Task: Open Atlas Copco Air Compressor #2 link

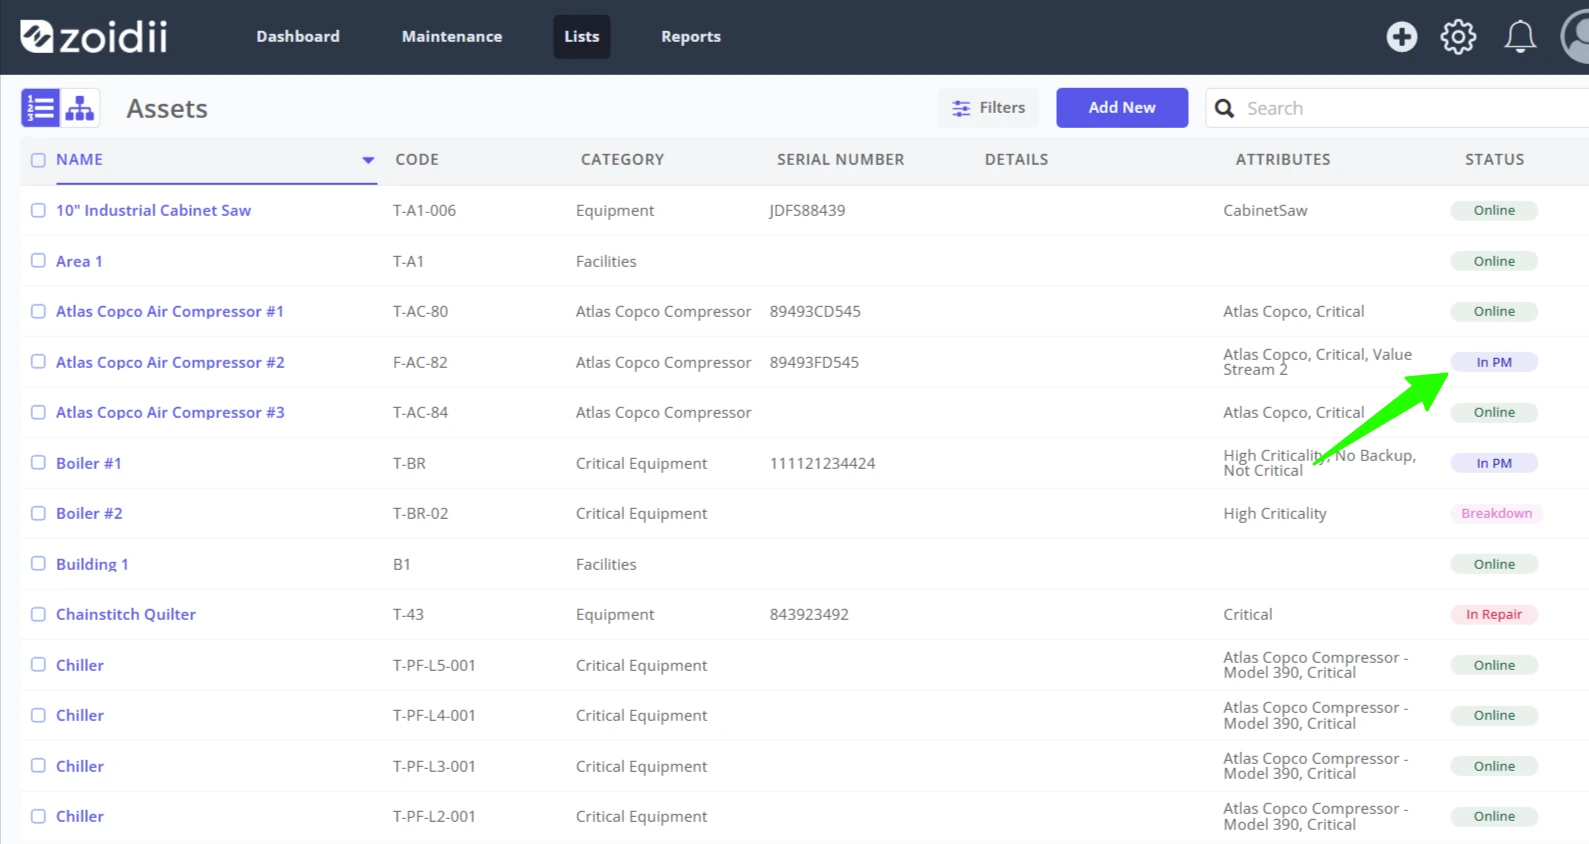Action: tap(170, 362)
